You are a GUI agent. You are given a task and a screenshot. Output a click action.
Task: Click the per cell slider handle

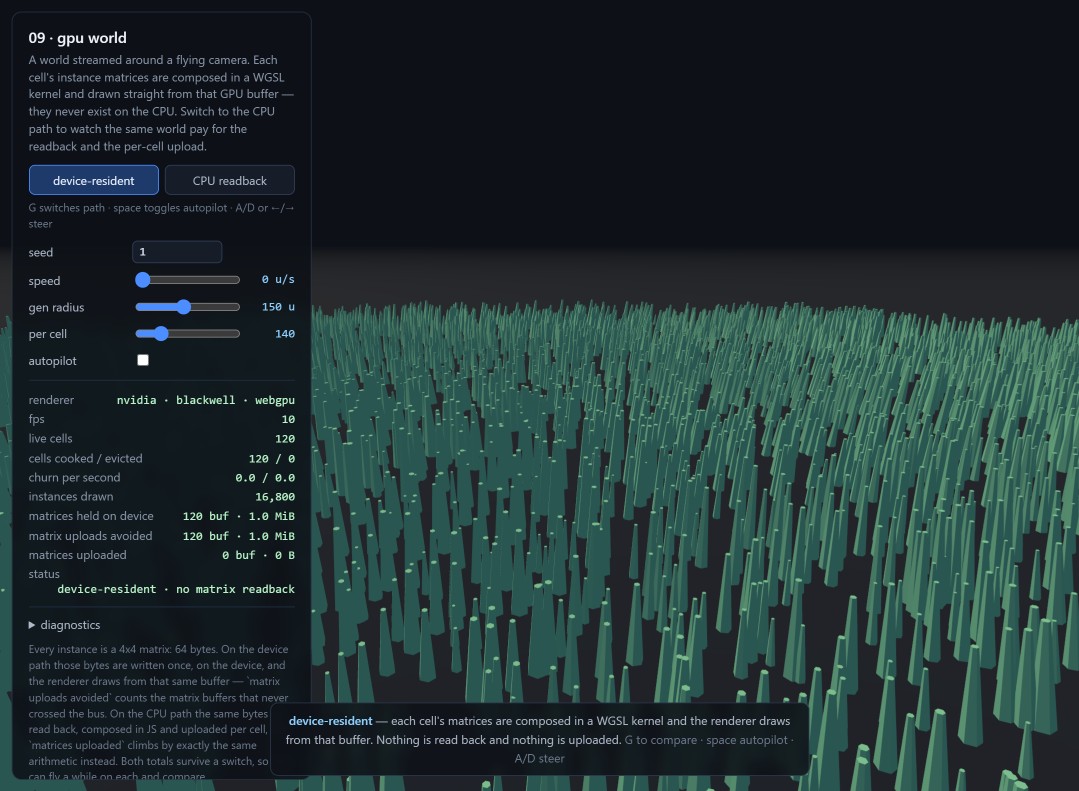160,334
